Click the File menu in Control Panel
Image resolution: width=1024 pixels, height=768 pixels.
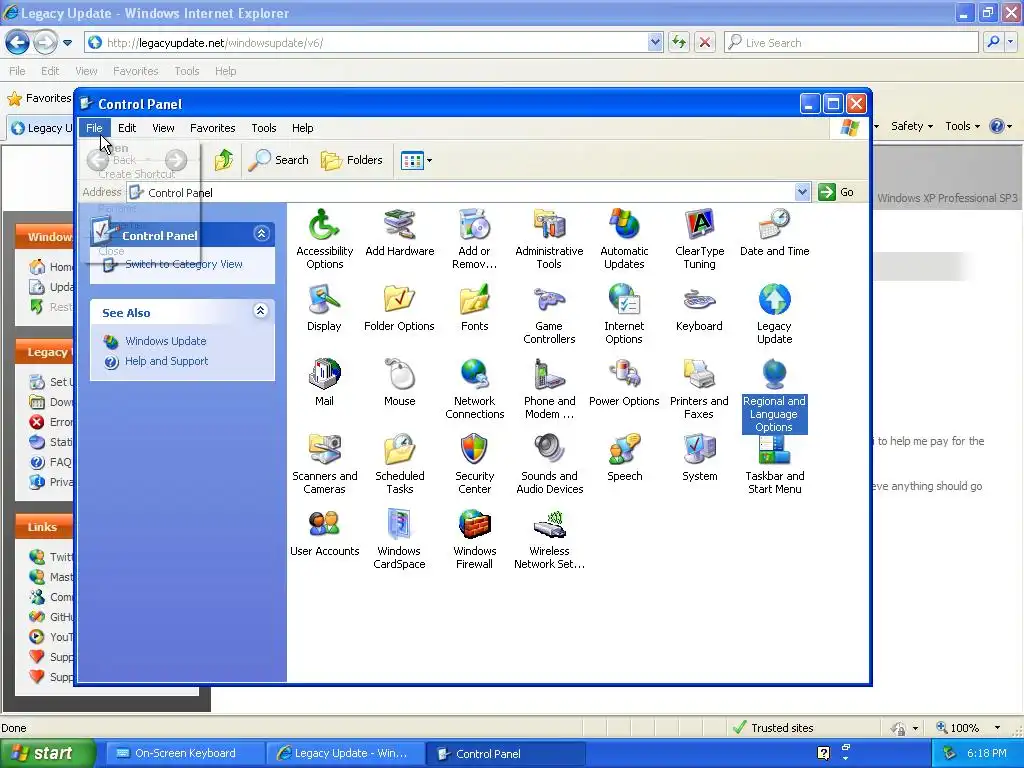94,128
